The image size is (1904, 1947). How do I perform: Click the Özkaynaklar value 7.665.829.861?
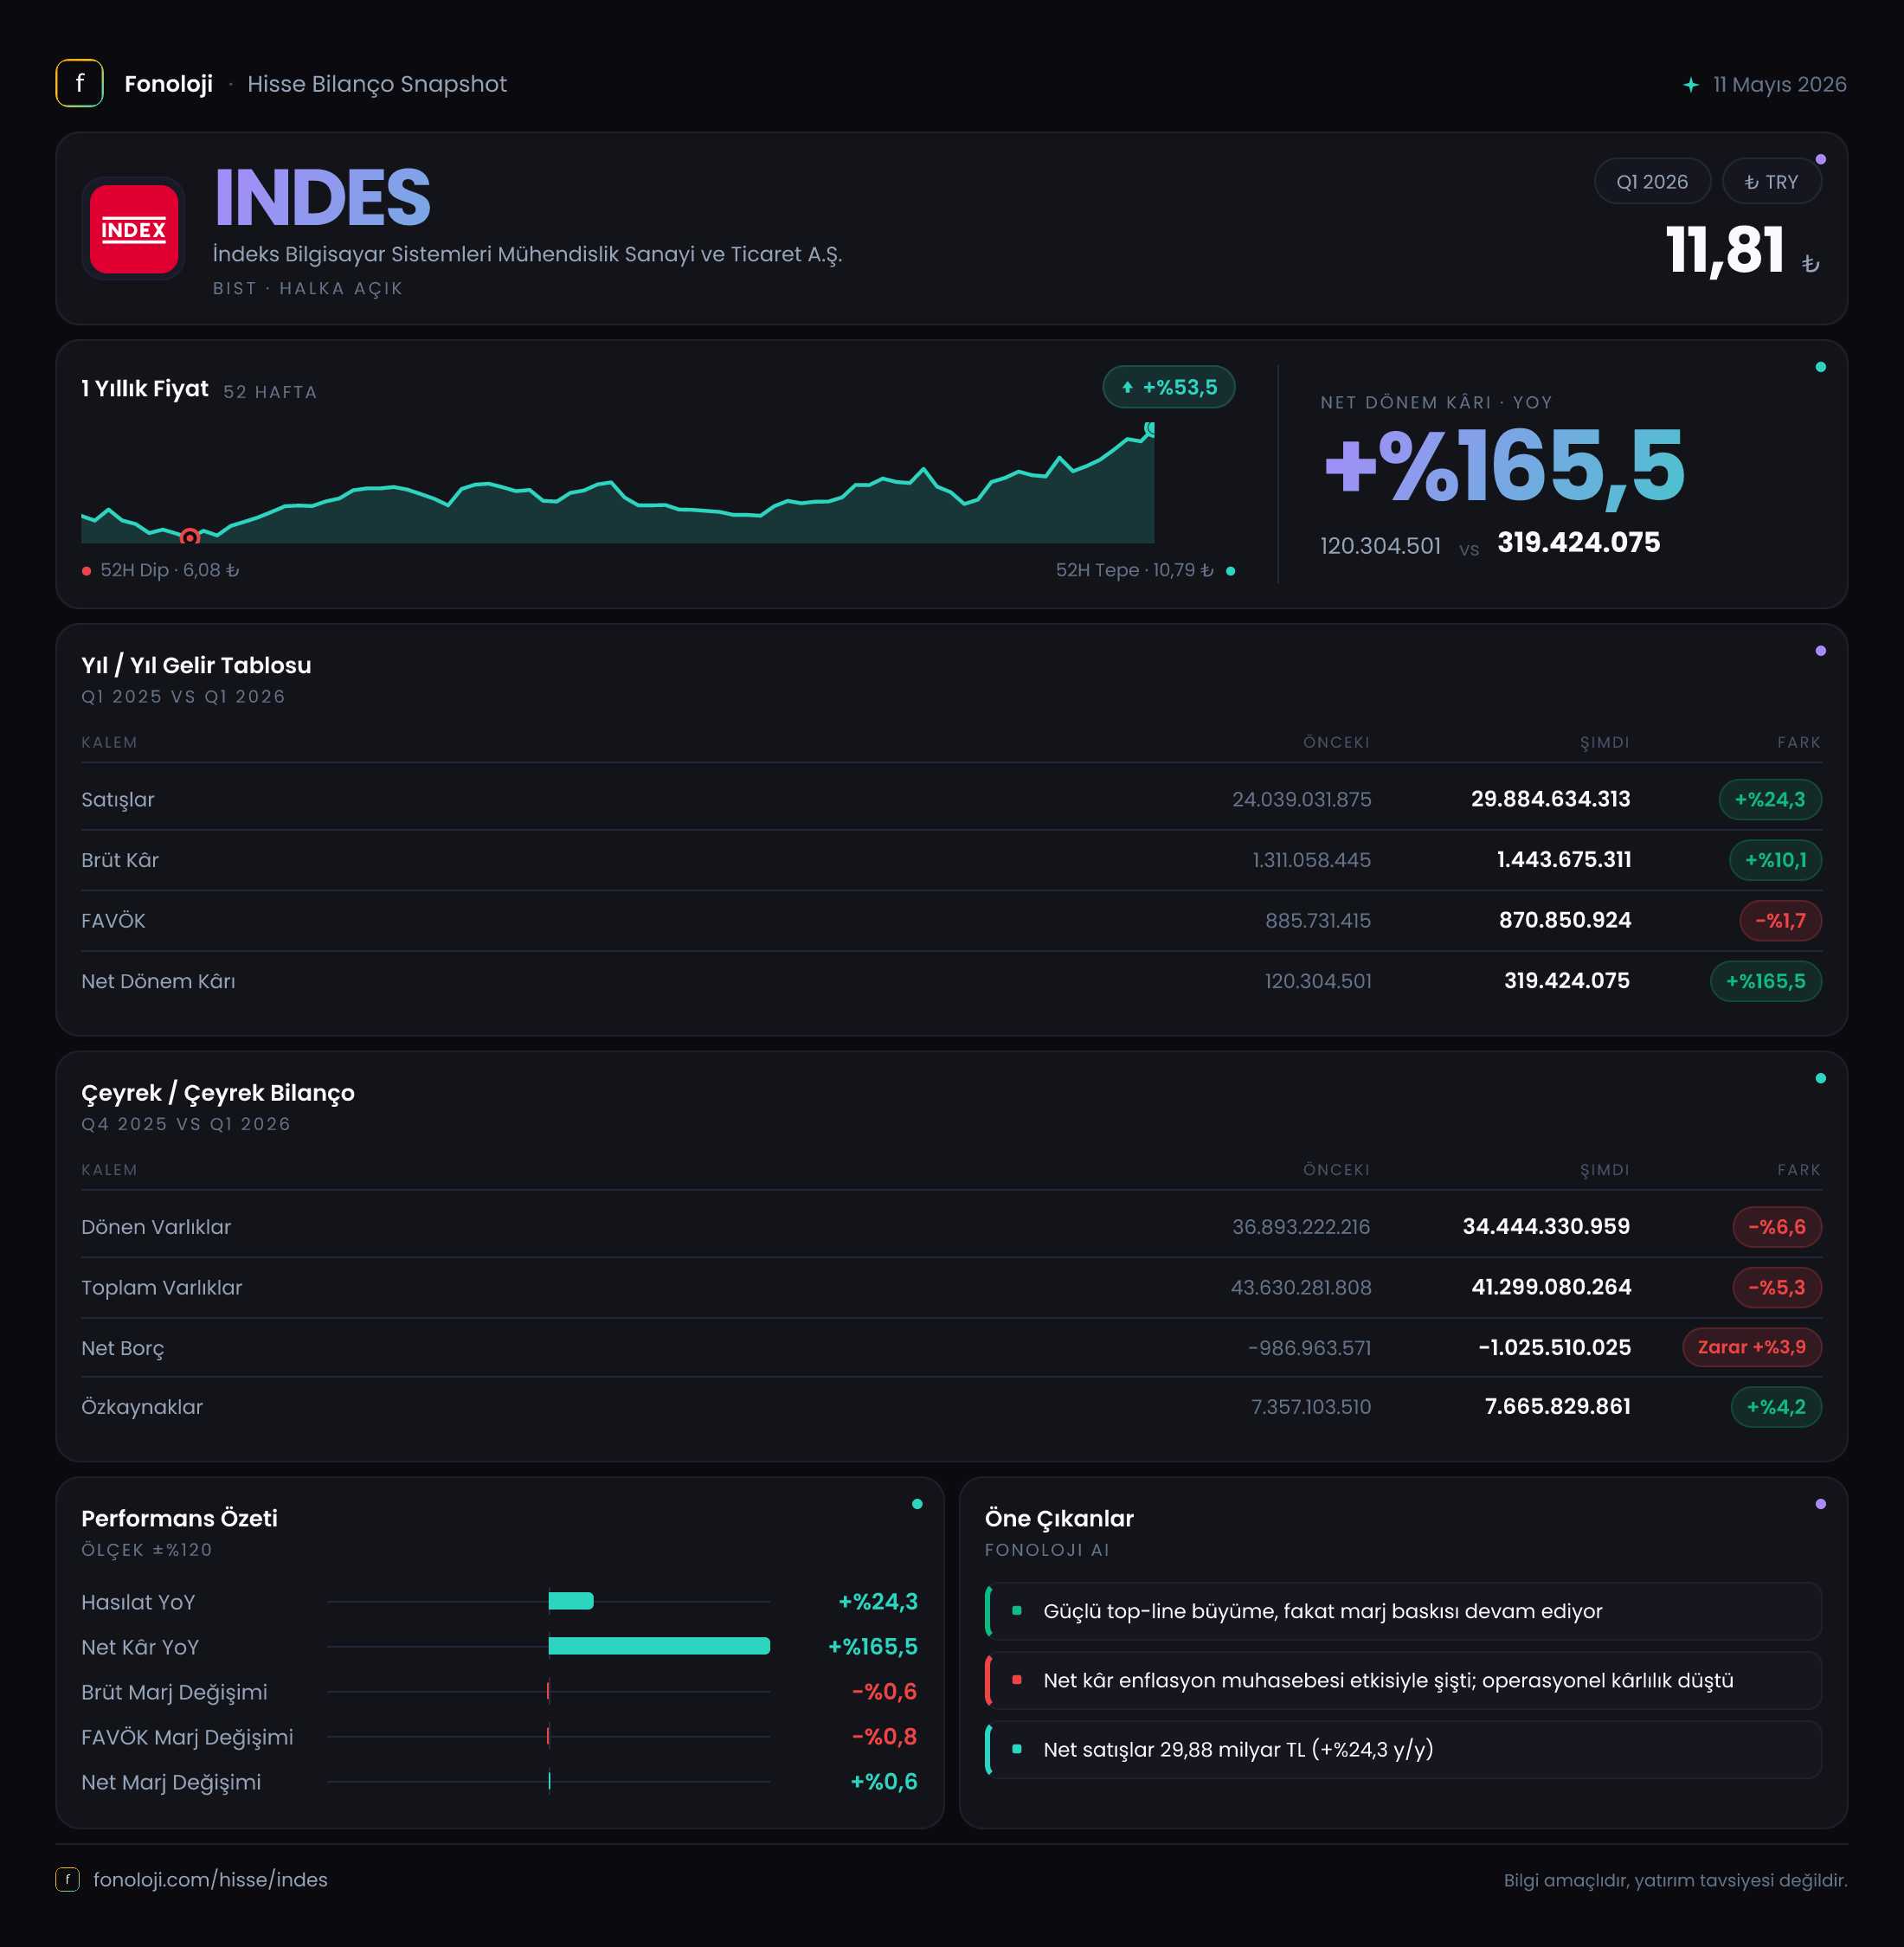1558,1407
